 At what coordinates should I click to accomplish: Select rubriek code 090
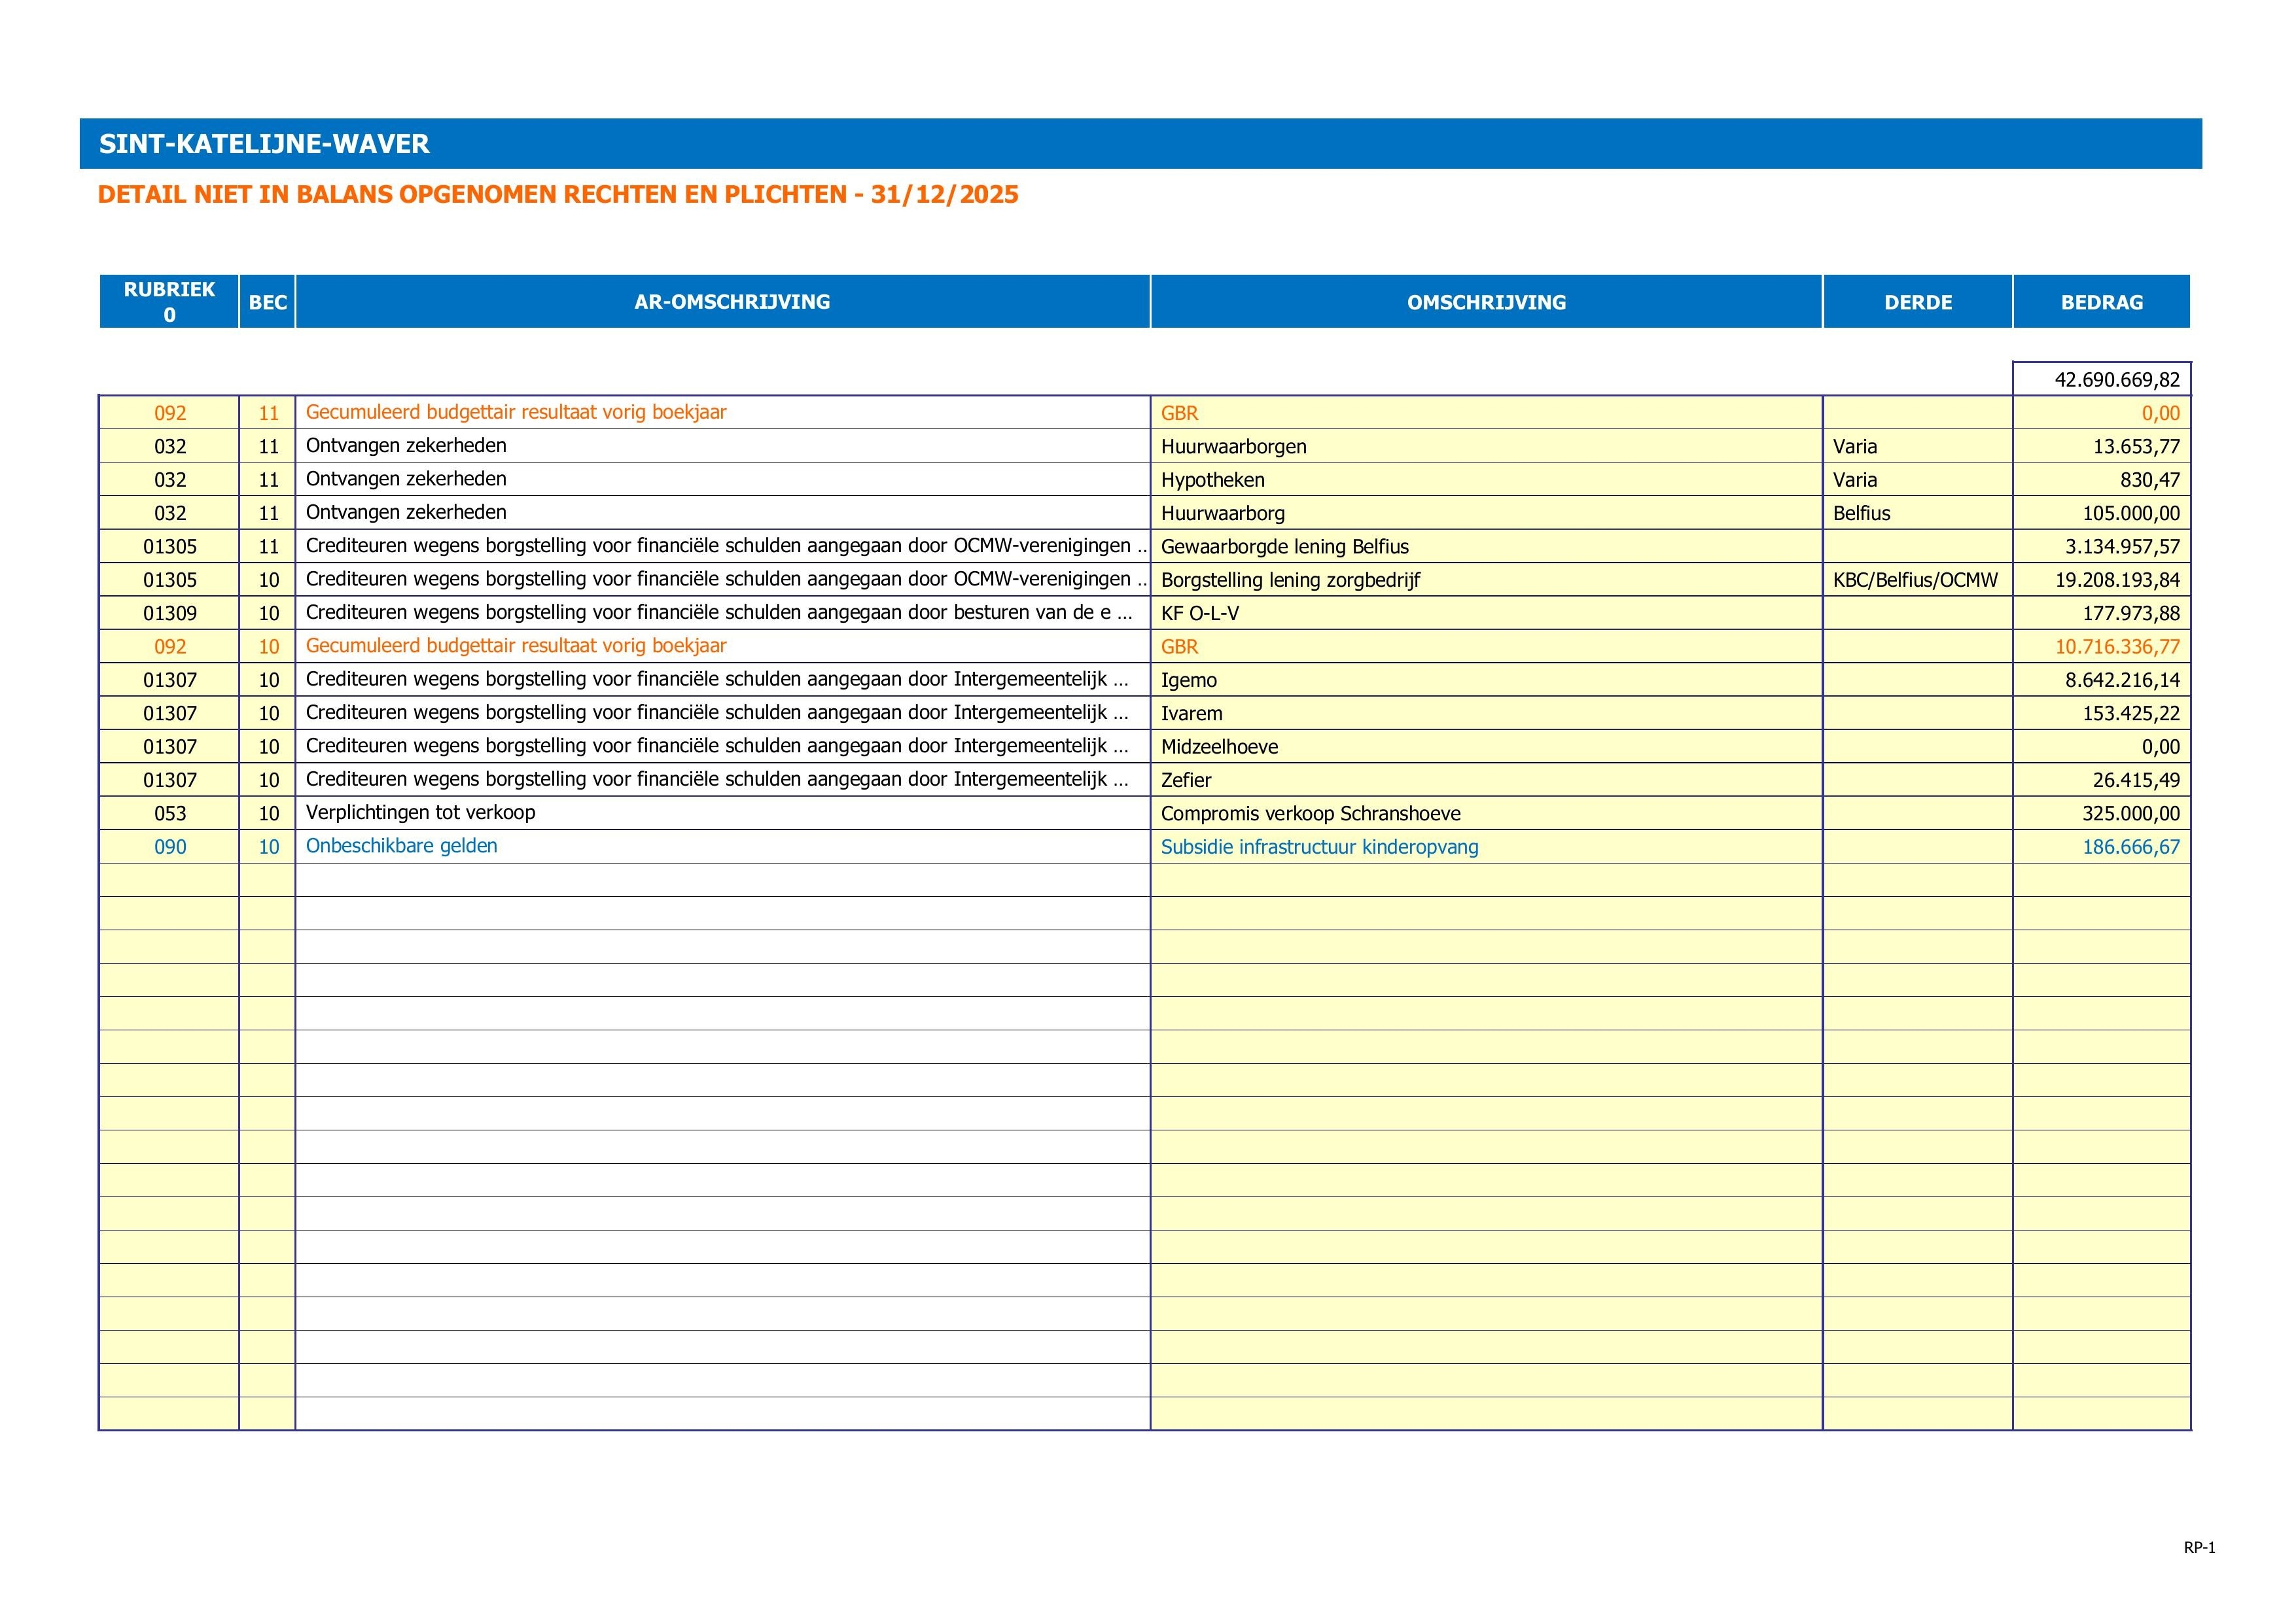click(169, 846)
